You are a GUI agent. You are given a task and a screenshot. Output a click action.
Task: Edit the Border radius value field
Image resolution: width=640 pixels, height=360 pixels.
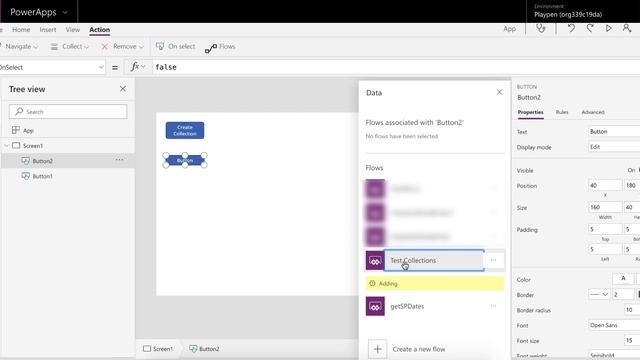point(632,310)
